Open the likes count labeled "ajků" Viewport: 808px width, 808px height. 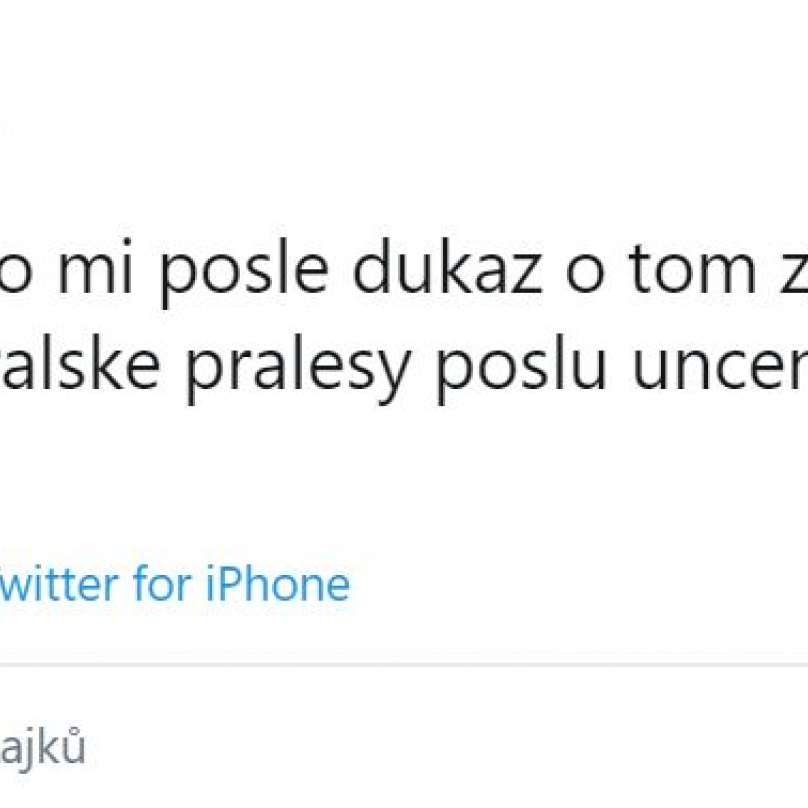coord(42,748)
